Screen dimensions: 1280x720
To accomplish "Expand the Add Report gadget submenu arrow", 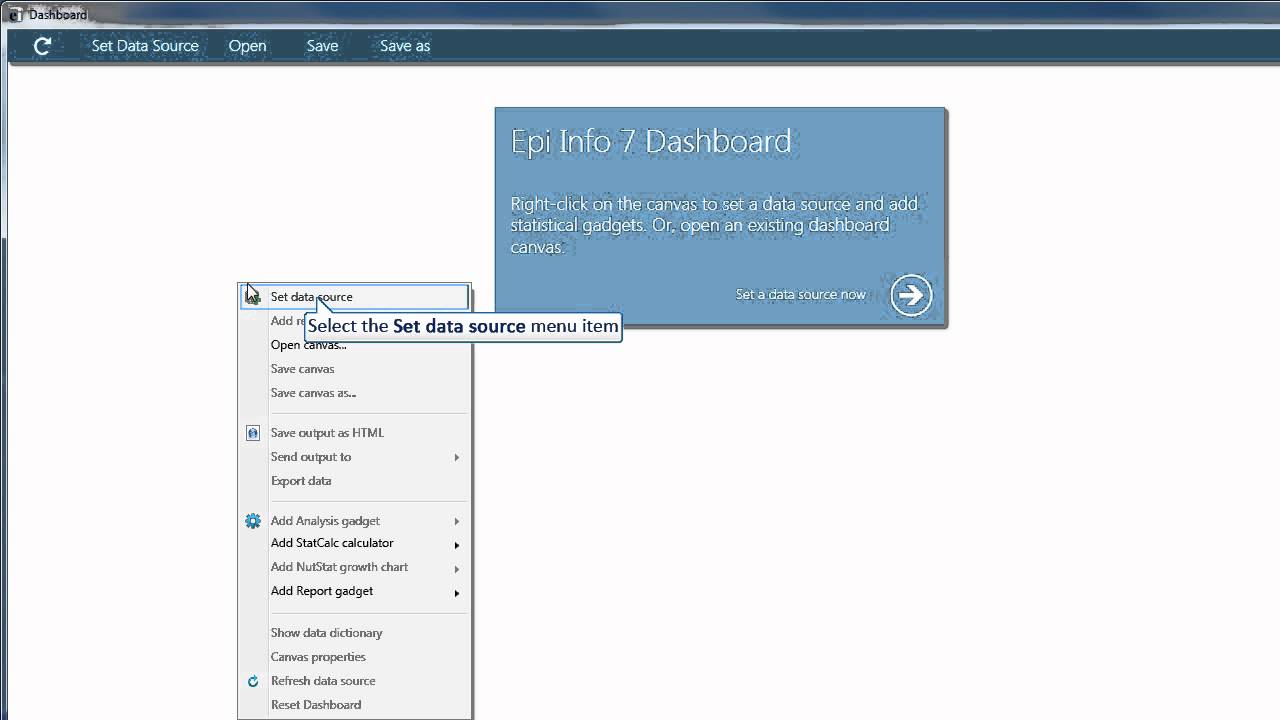I will point(457,593).
